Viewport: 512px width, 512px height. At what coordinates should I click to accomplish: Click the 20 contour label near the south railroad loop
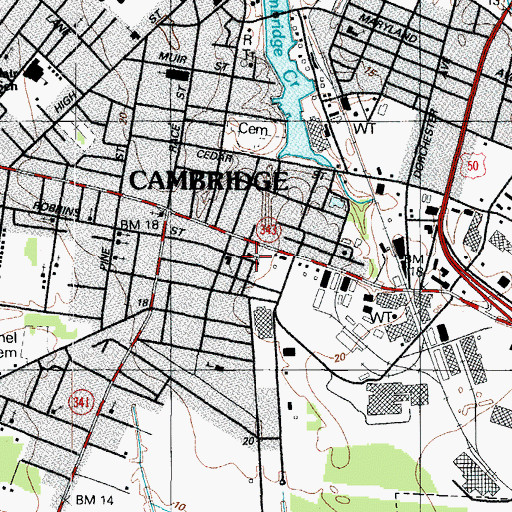[340, 358]
